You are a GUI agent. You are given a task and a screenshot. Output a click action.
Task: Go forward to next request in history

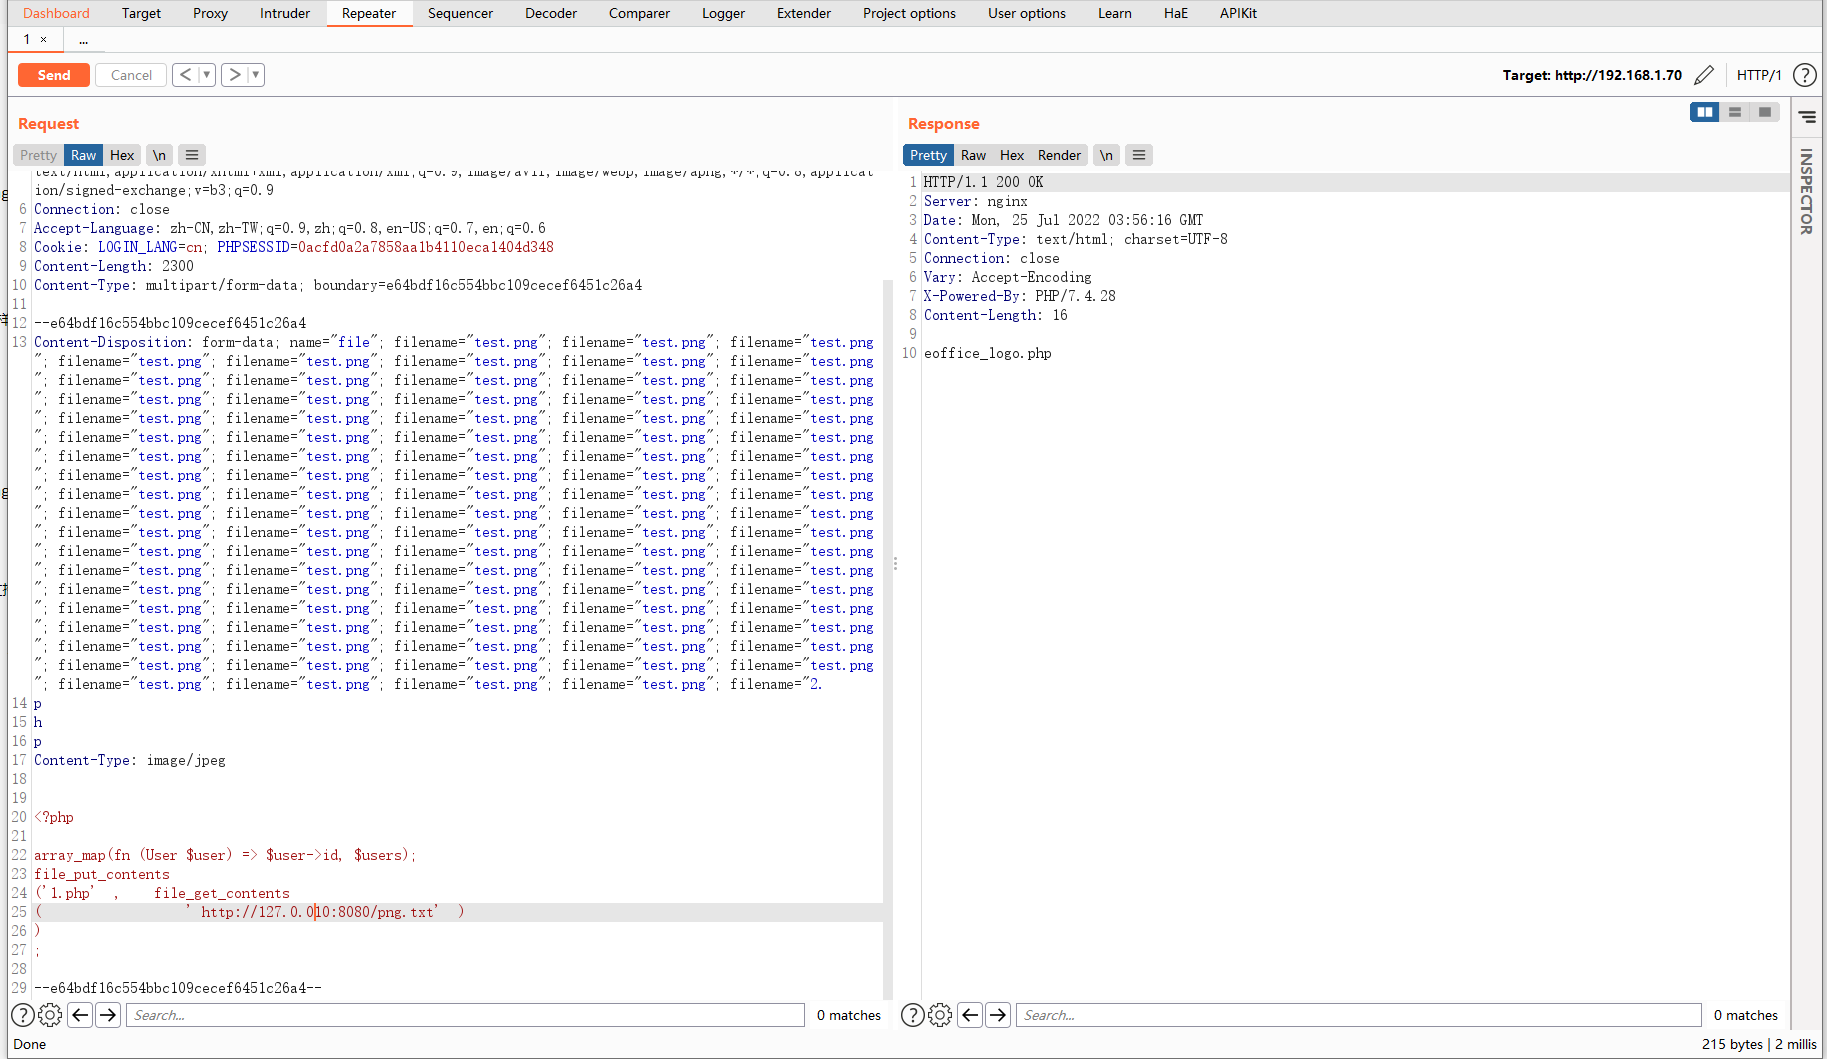(x=235, y=75)
